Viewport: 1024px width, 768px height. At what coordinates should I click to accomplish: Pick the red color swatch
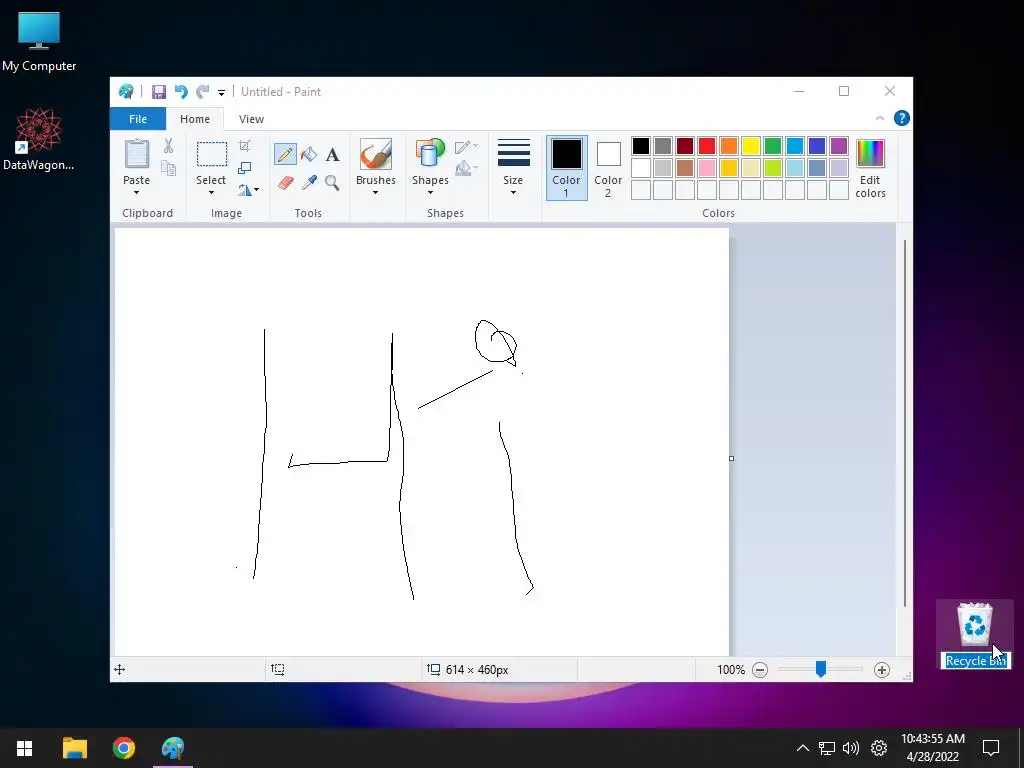click(707, 146)
